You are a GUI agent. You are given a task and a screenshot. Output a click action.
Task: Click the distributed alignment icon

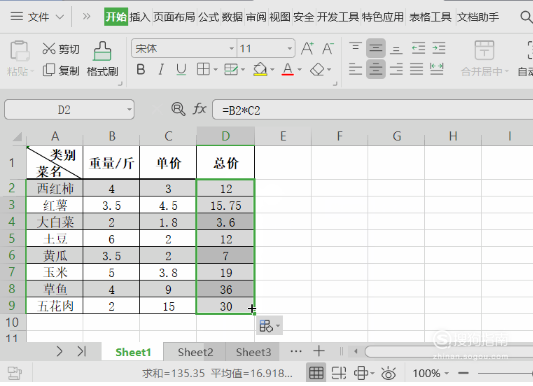(x=437, y=69)
